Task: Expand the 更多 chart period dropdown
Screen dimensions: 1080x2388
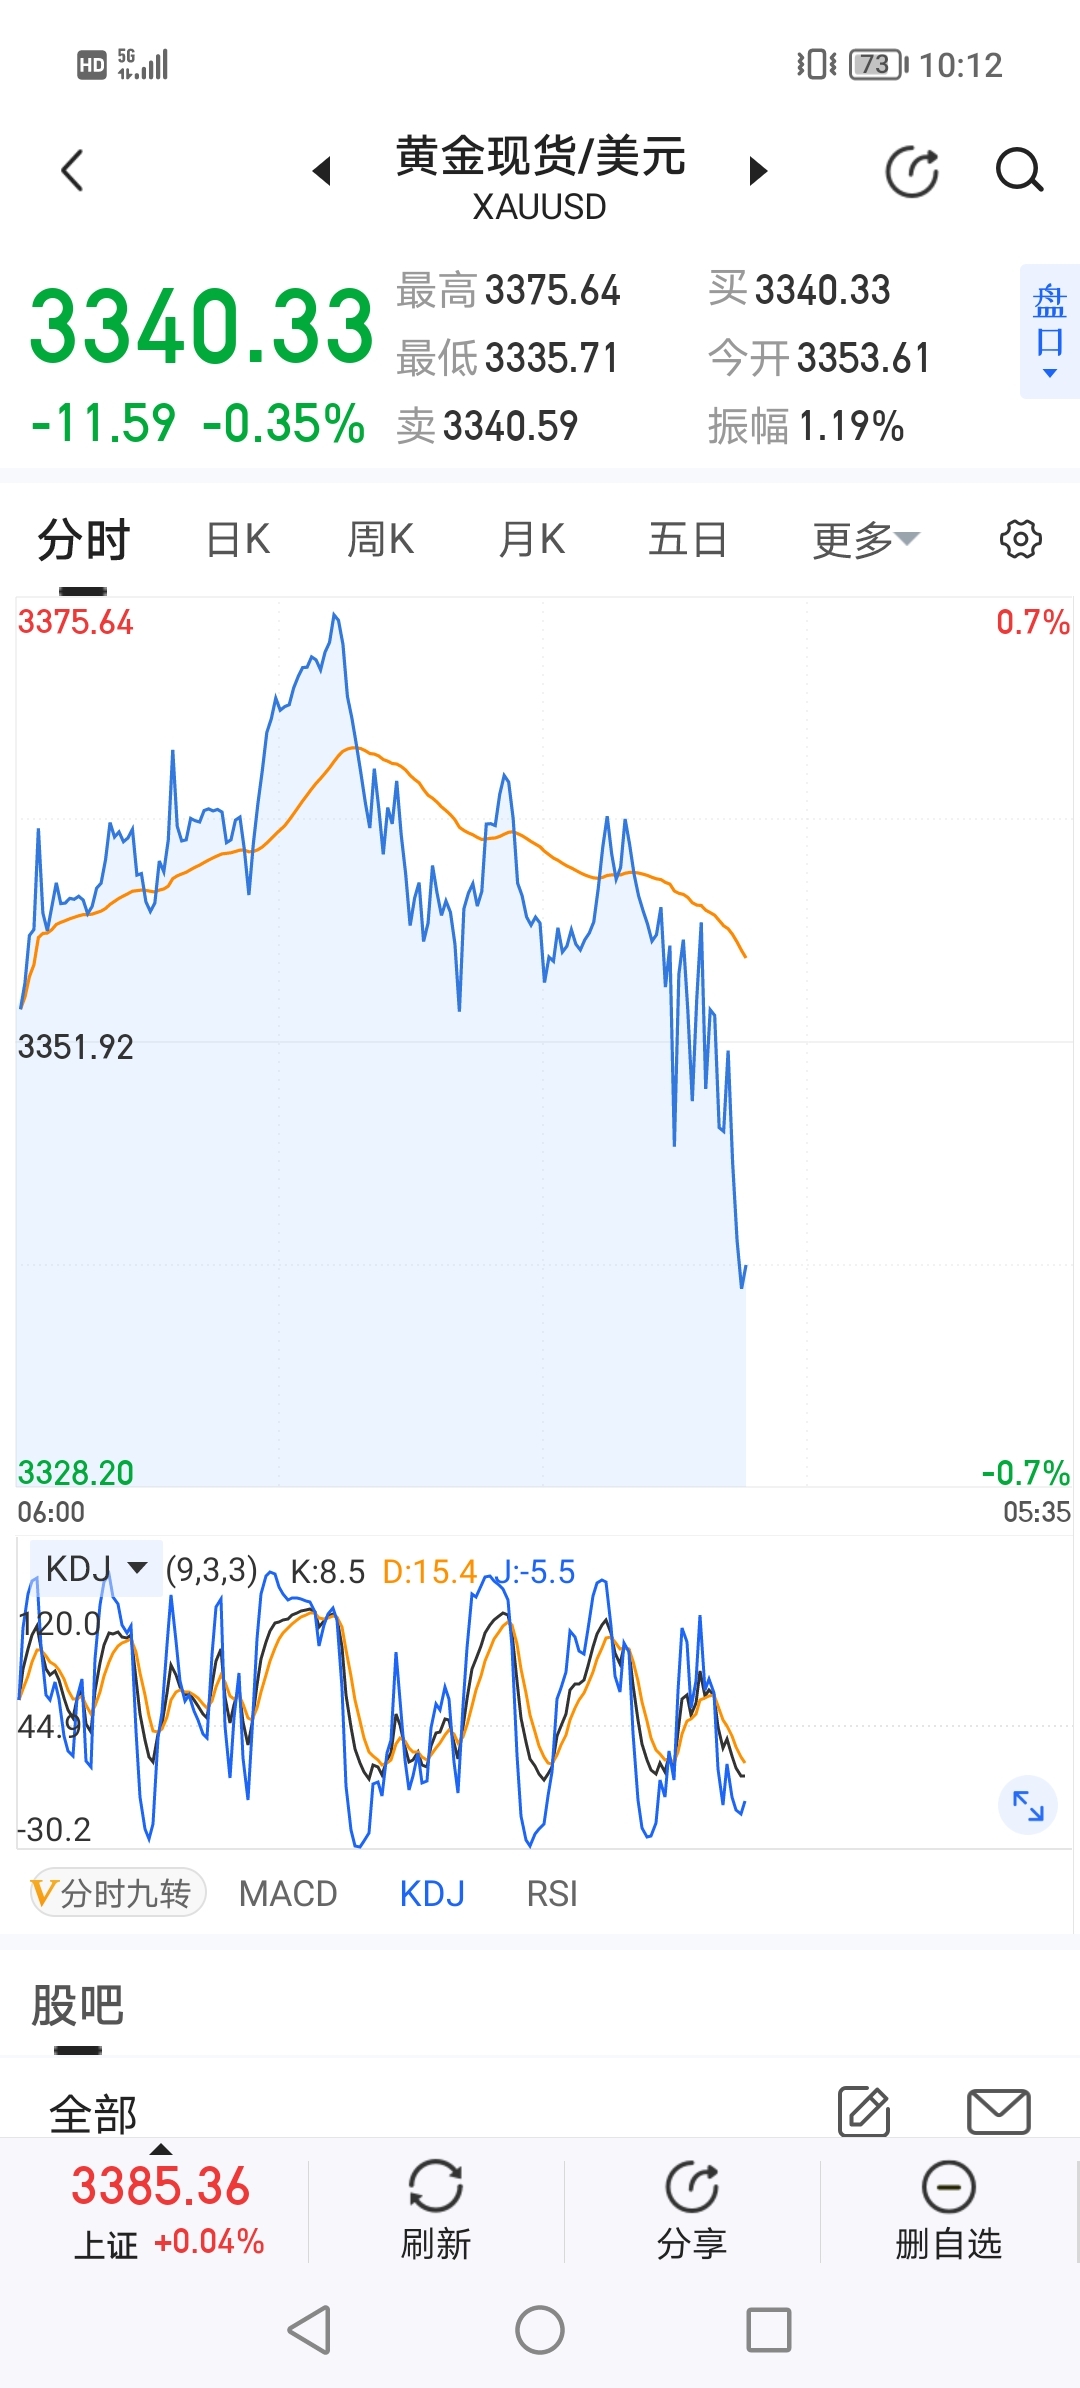Action: 865,540
